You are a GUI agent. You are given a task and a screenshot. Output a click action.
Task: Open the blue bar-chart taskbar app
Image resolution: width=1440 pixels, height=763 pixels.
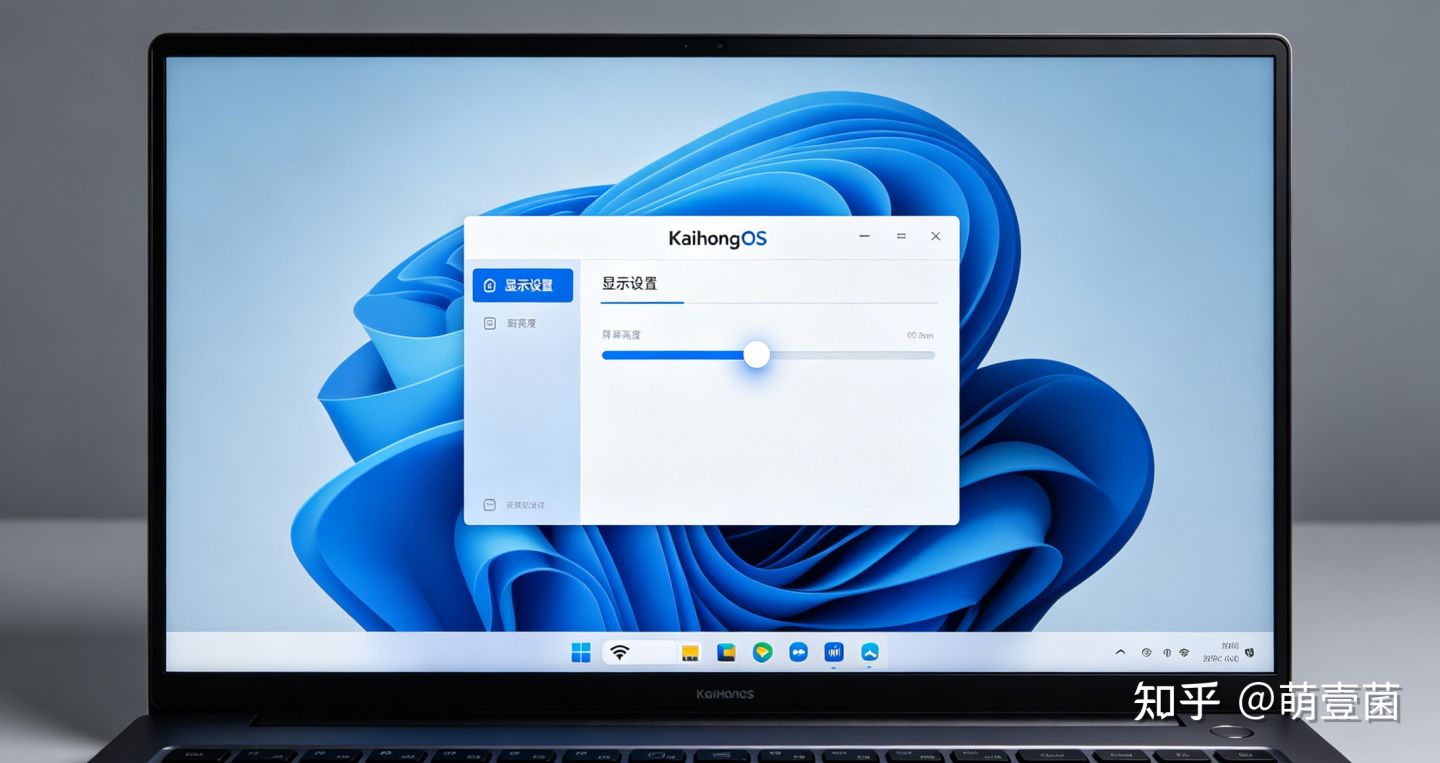tap(834, 653)
